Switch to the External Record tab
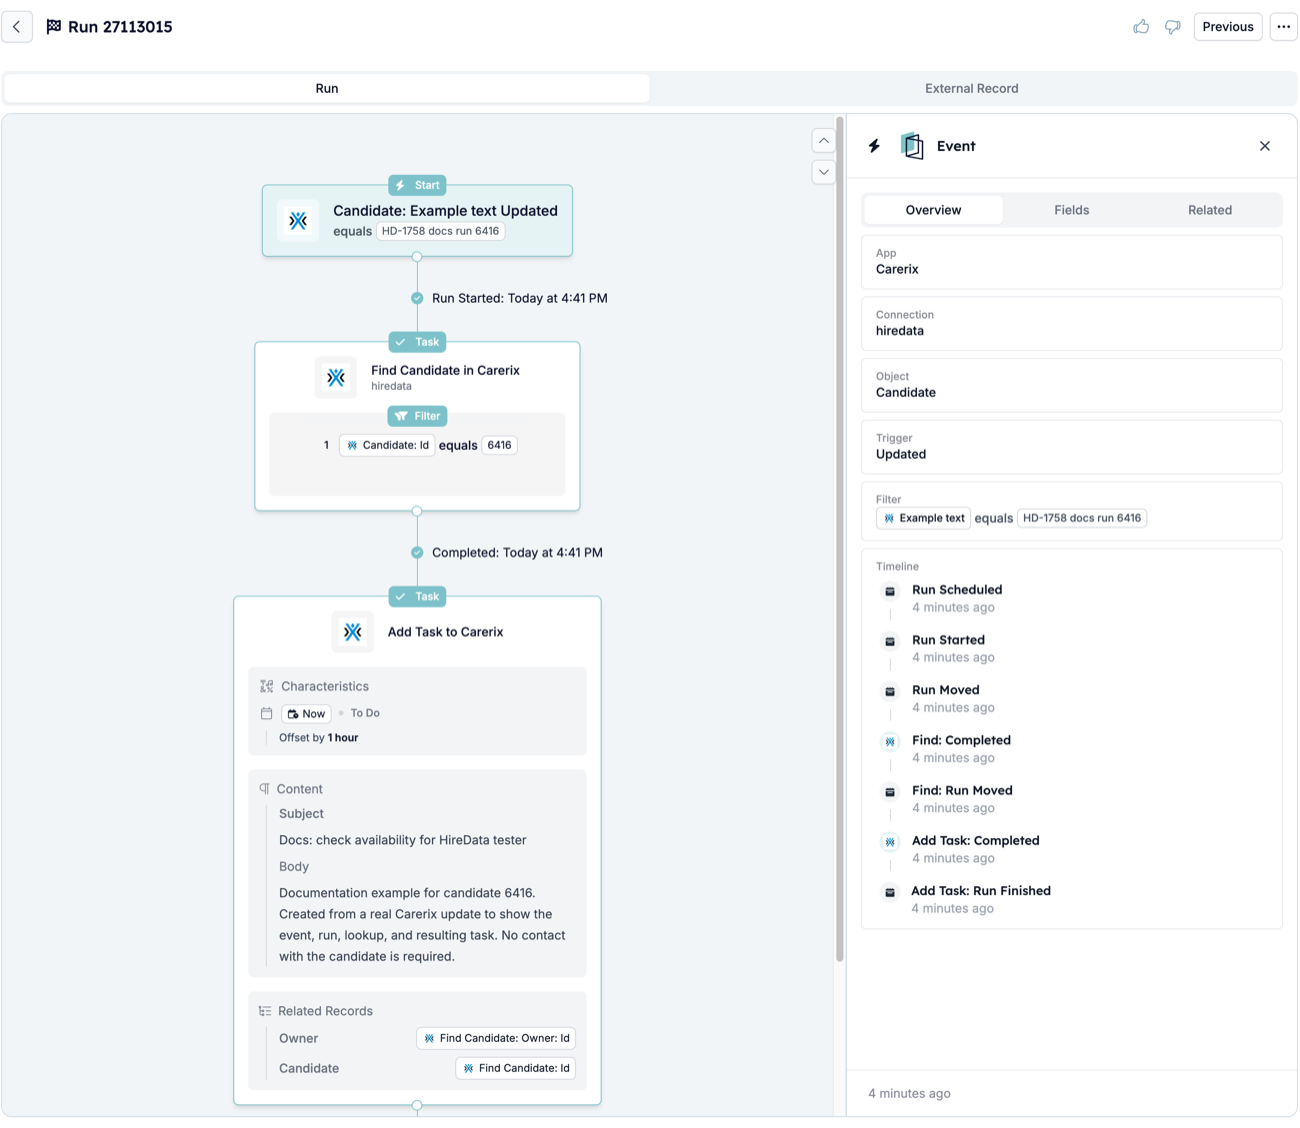1300x1128 pixels. (x=971, y=88)
